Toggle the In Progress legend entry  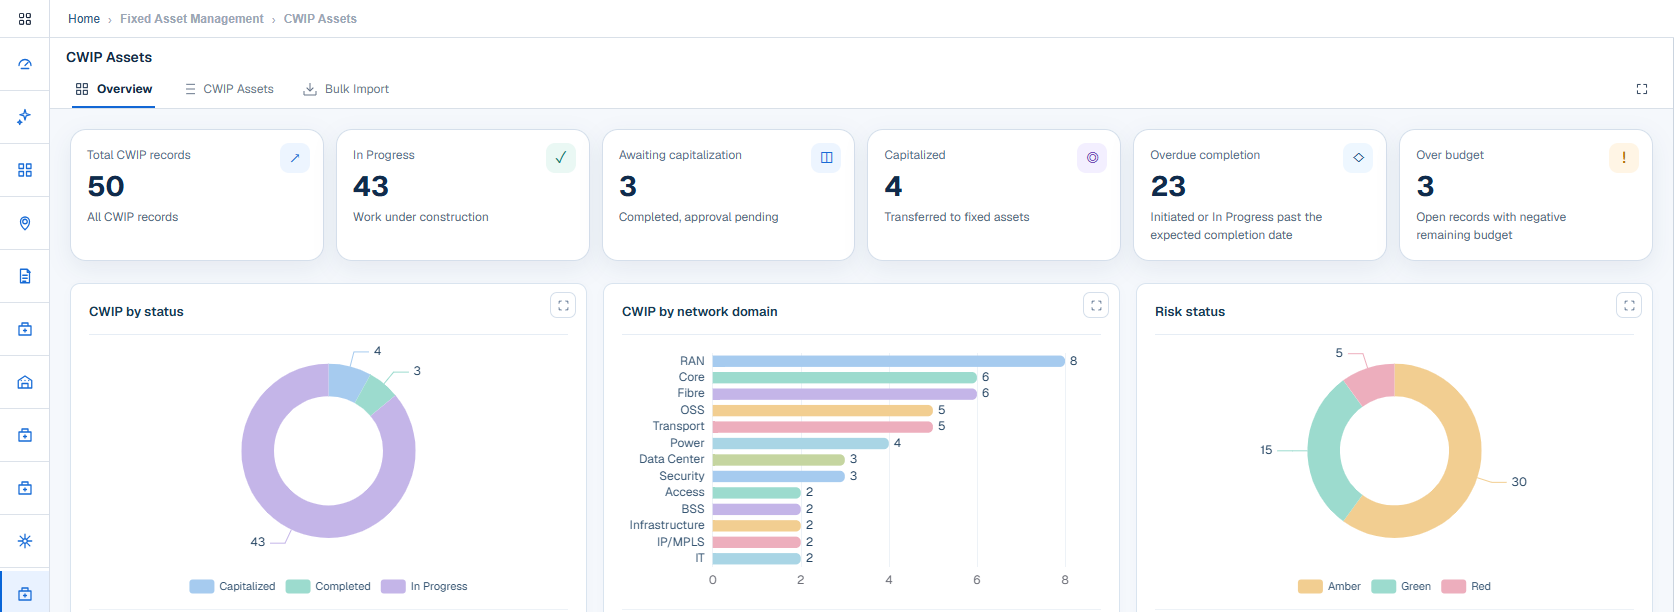coord(424,587)
